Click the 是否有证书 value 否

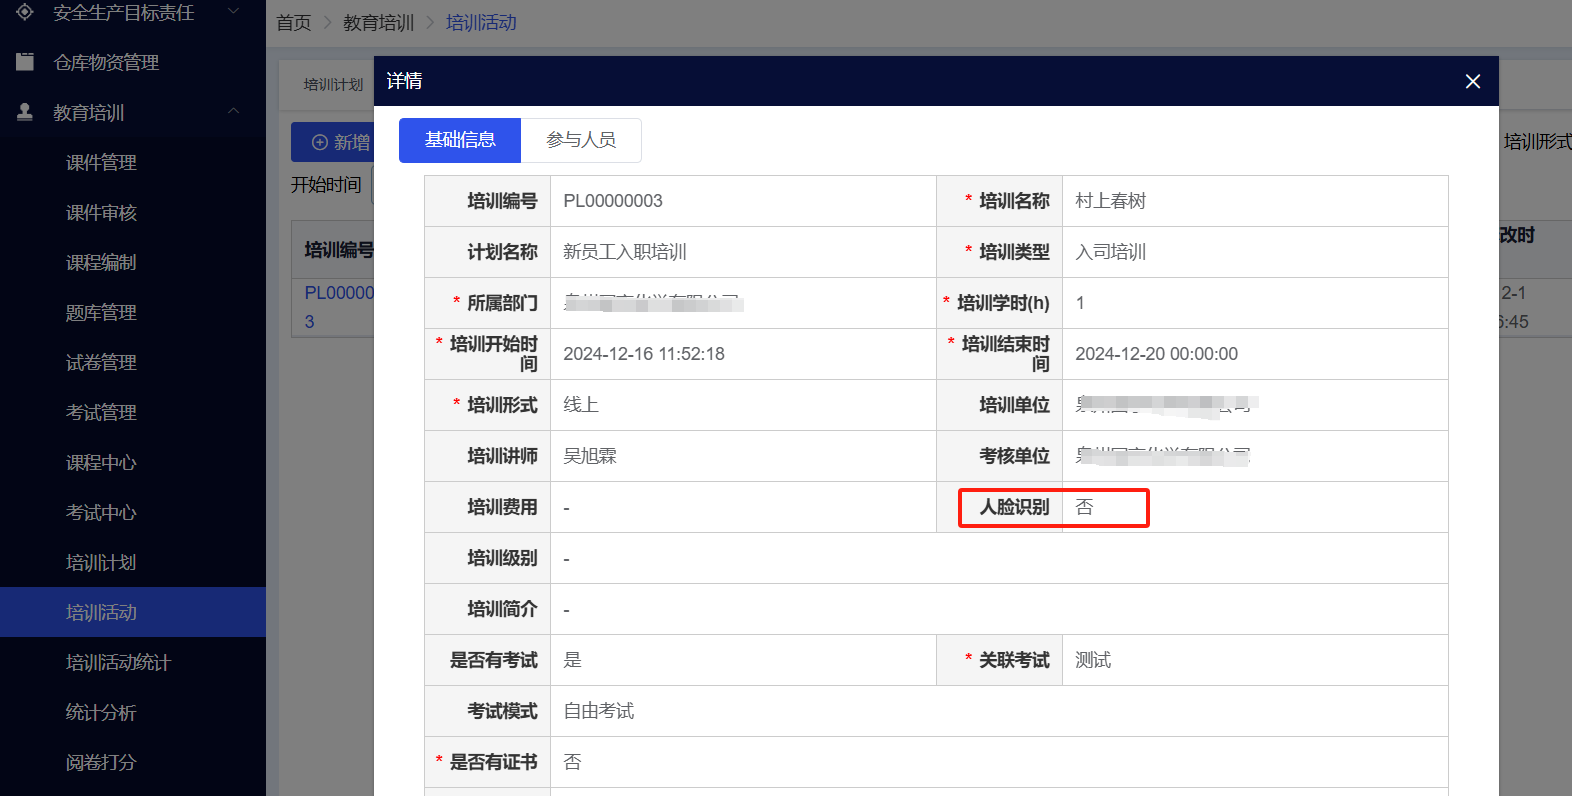[x=572, y=762]
